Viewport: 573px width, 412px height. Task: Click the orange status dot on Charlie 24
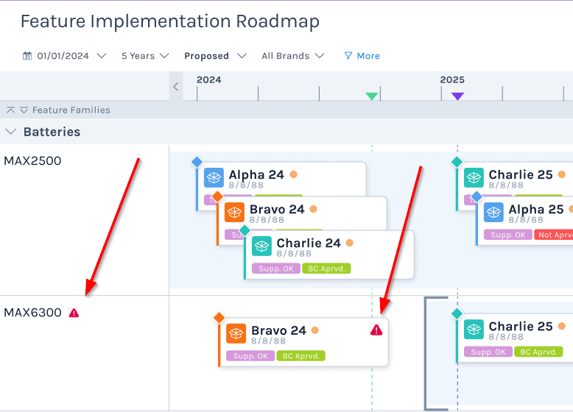(349, 243)
